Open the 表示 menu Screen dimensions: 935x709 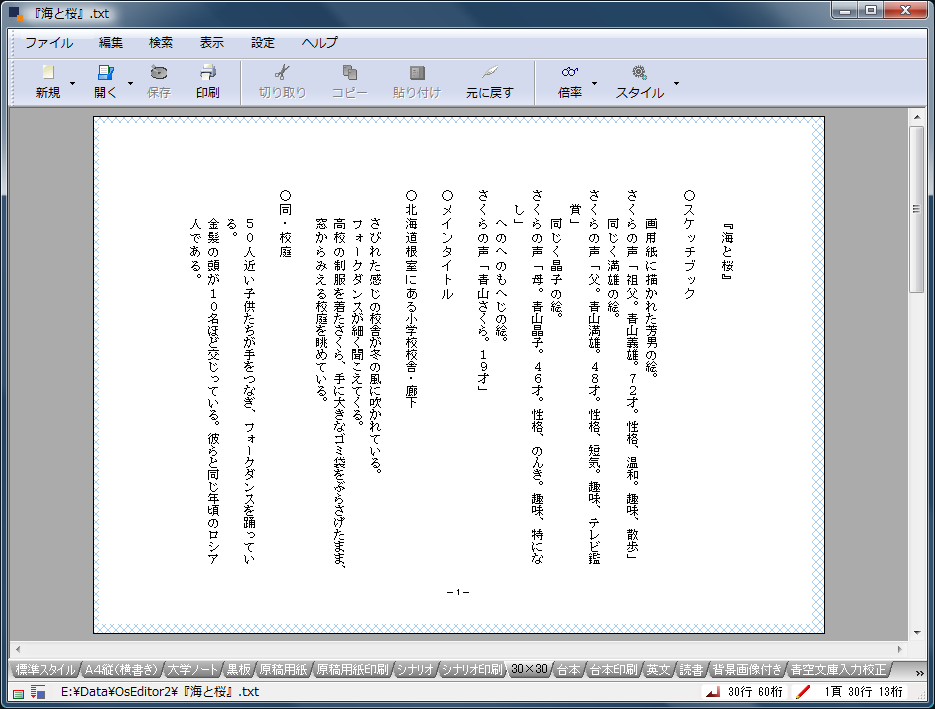pos(212,43)
